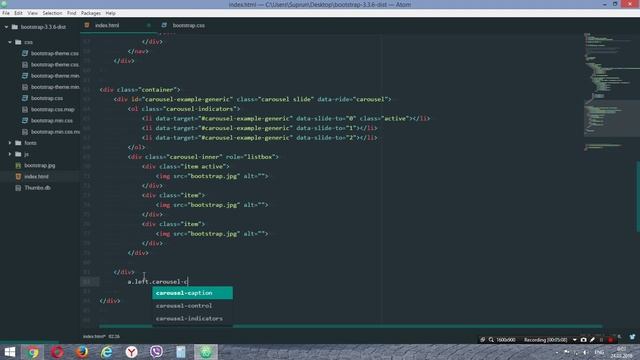The width and height of the screenshot is (640, 360).
Task: Click the recorder magnifier zoom icon
Action: pos(491,340)
